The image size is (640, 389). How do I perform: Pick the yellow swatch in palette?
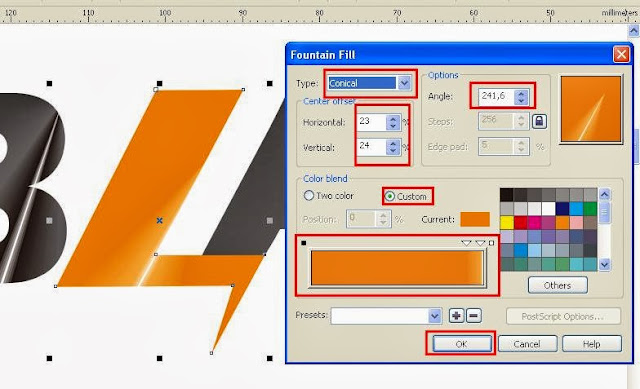click(x=507, y=222)
